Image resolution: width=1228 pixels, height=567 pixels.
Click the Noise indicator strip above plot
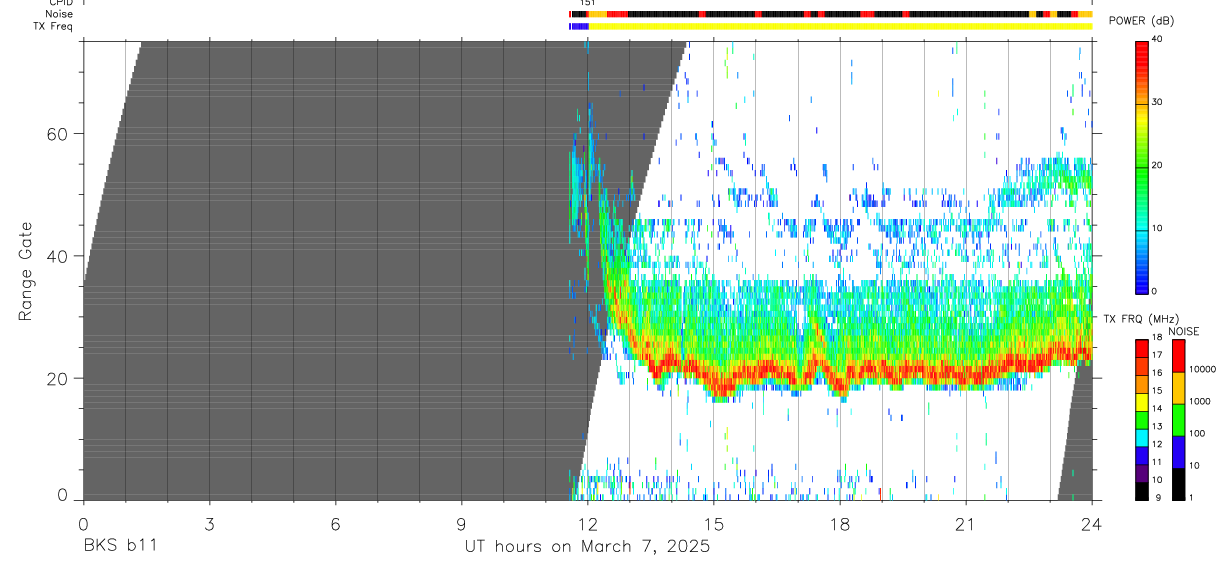pos(830,14)
